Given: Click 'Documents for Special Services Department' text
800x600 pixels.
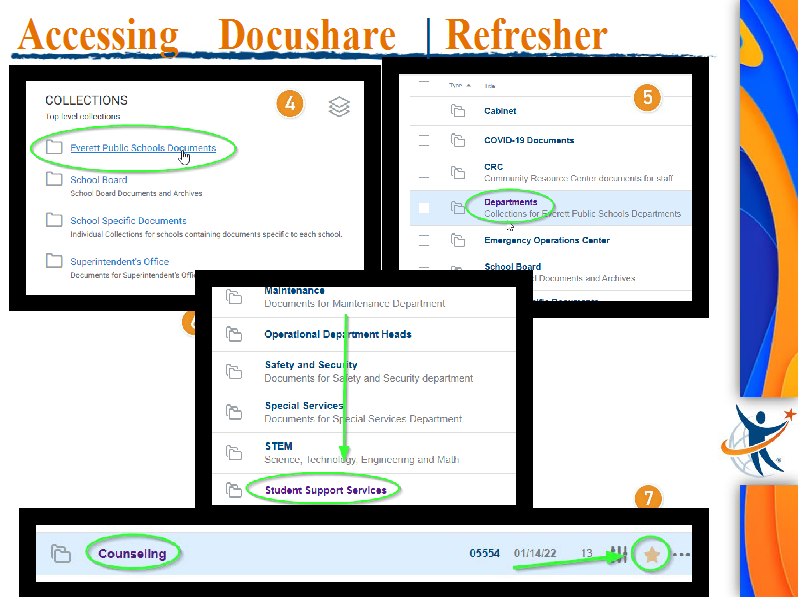Looking at the screenshot, I should (x=363, y=419).
